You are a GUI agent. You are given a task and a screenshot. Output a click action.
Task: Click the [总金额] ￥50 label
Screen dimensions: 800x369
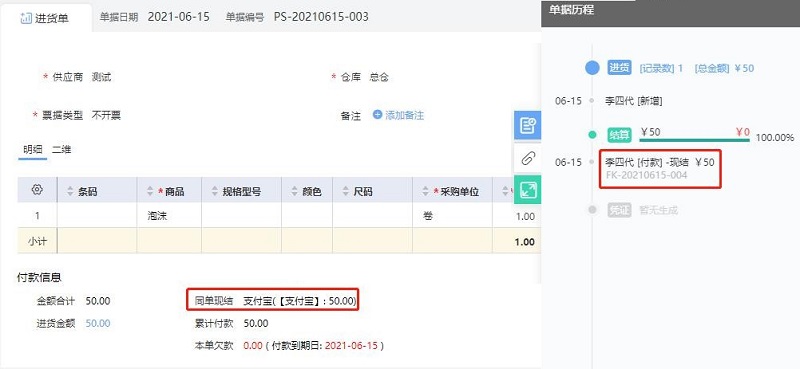tap(724, 68)
